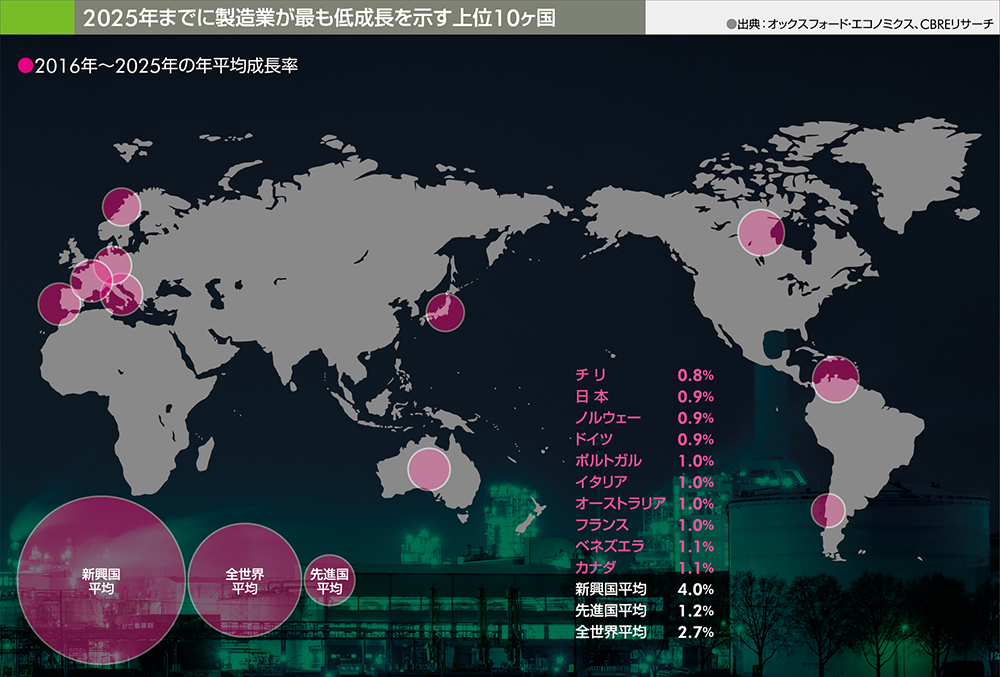Click the pink bubble over Australia on the map
Screen dimensions: 1000x677
pos(429,469)
